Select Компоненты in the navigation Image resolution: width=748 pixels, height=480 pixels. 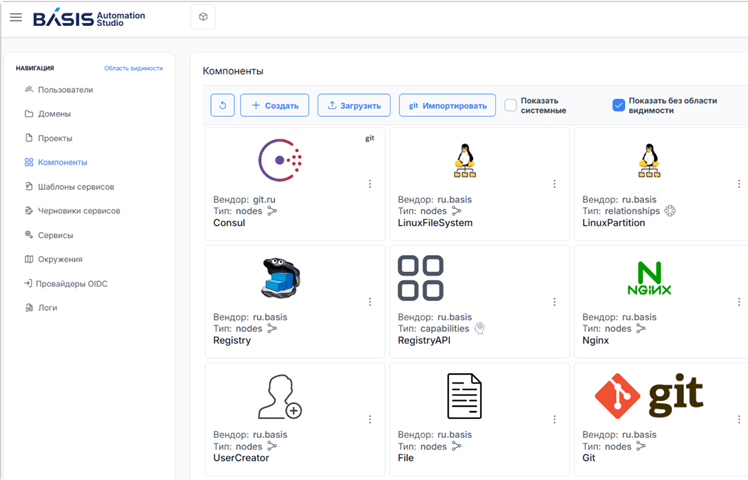click(x=56, y=162)
